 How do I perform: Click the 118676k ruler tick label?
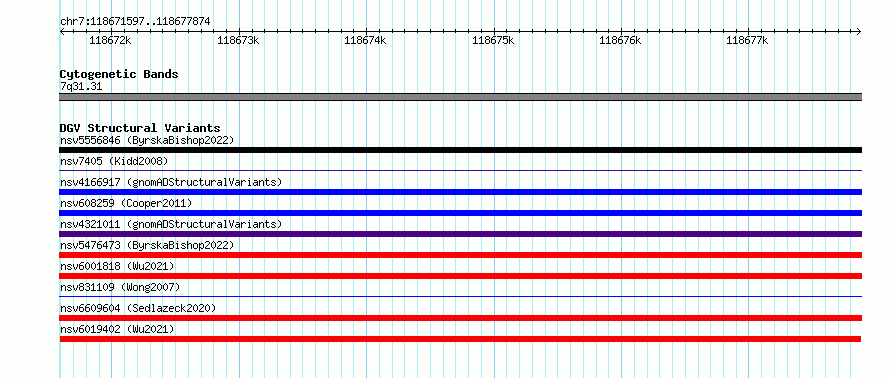[620, 40]
